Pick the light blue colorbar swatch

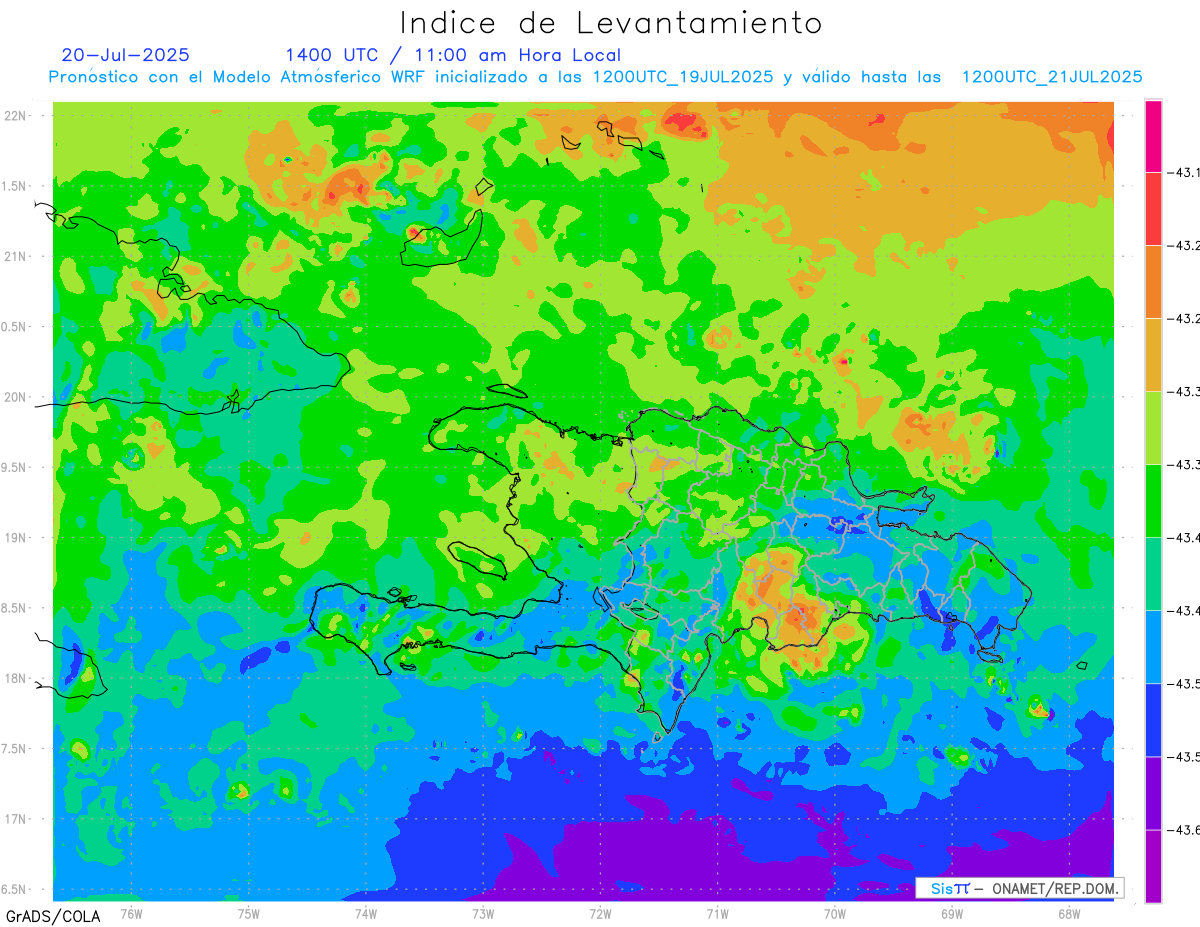[x=1153, y=647]
